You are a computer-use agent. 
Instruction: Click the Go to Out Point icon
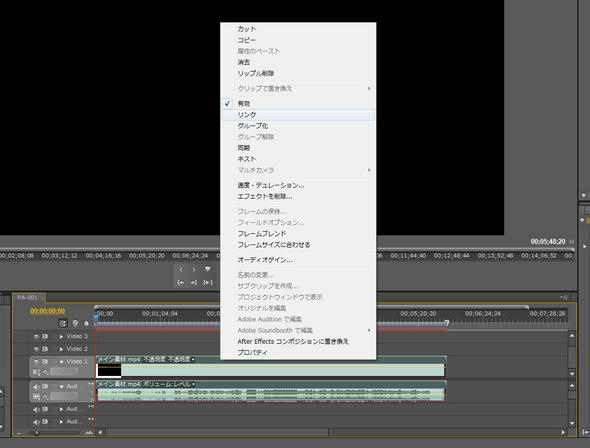[x=193, y=282]
